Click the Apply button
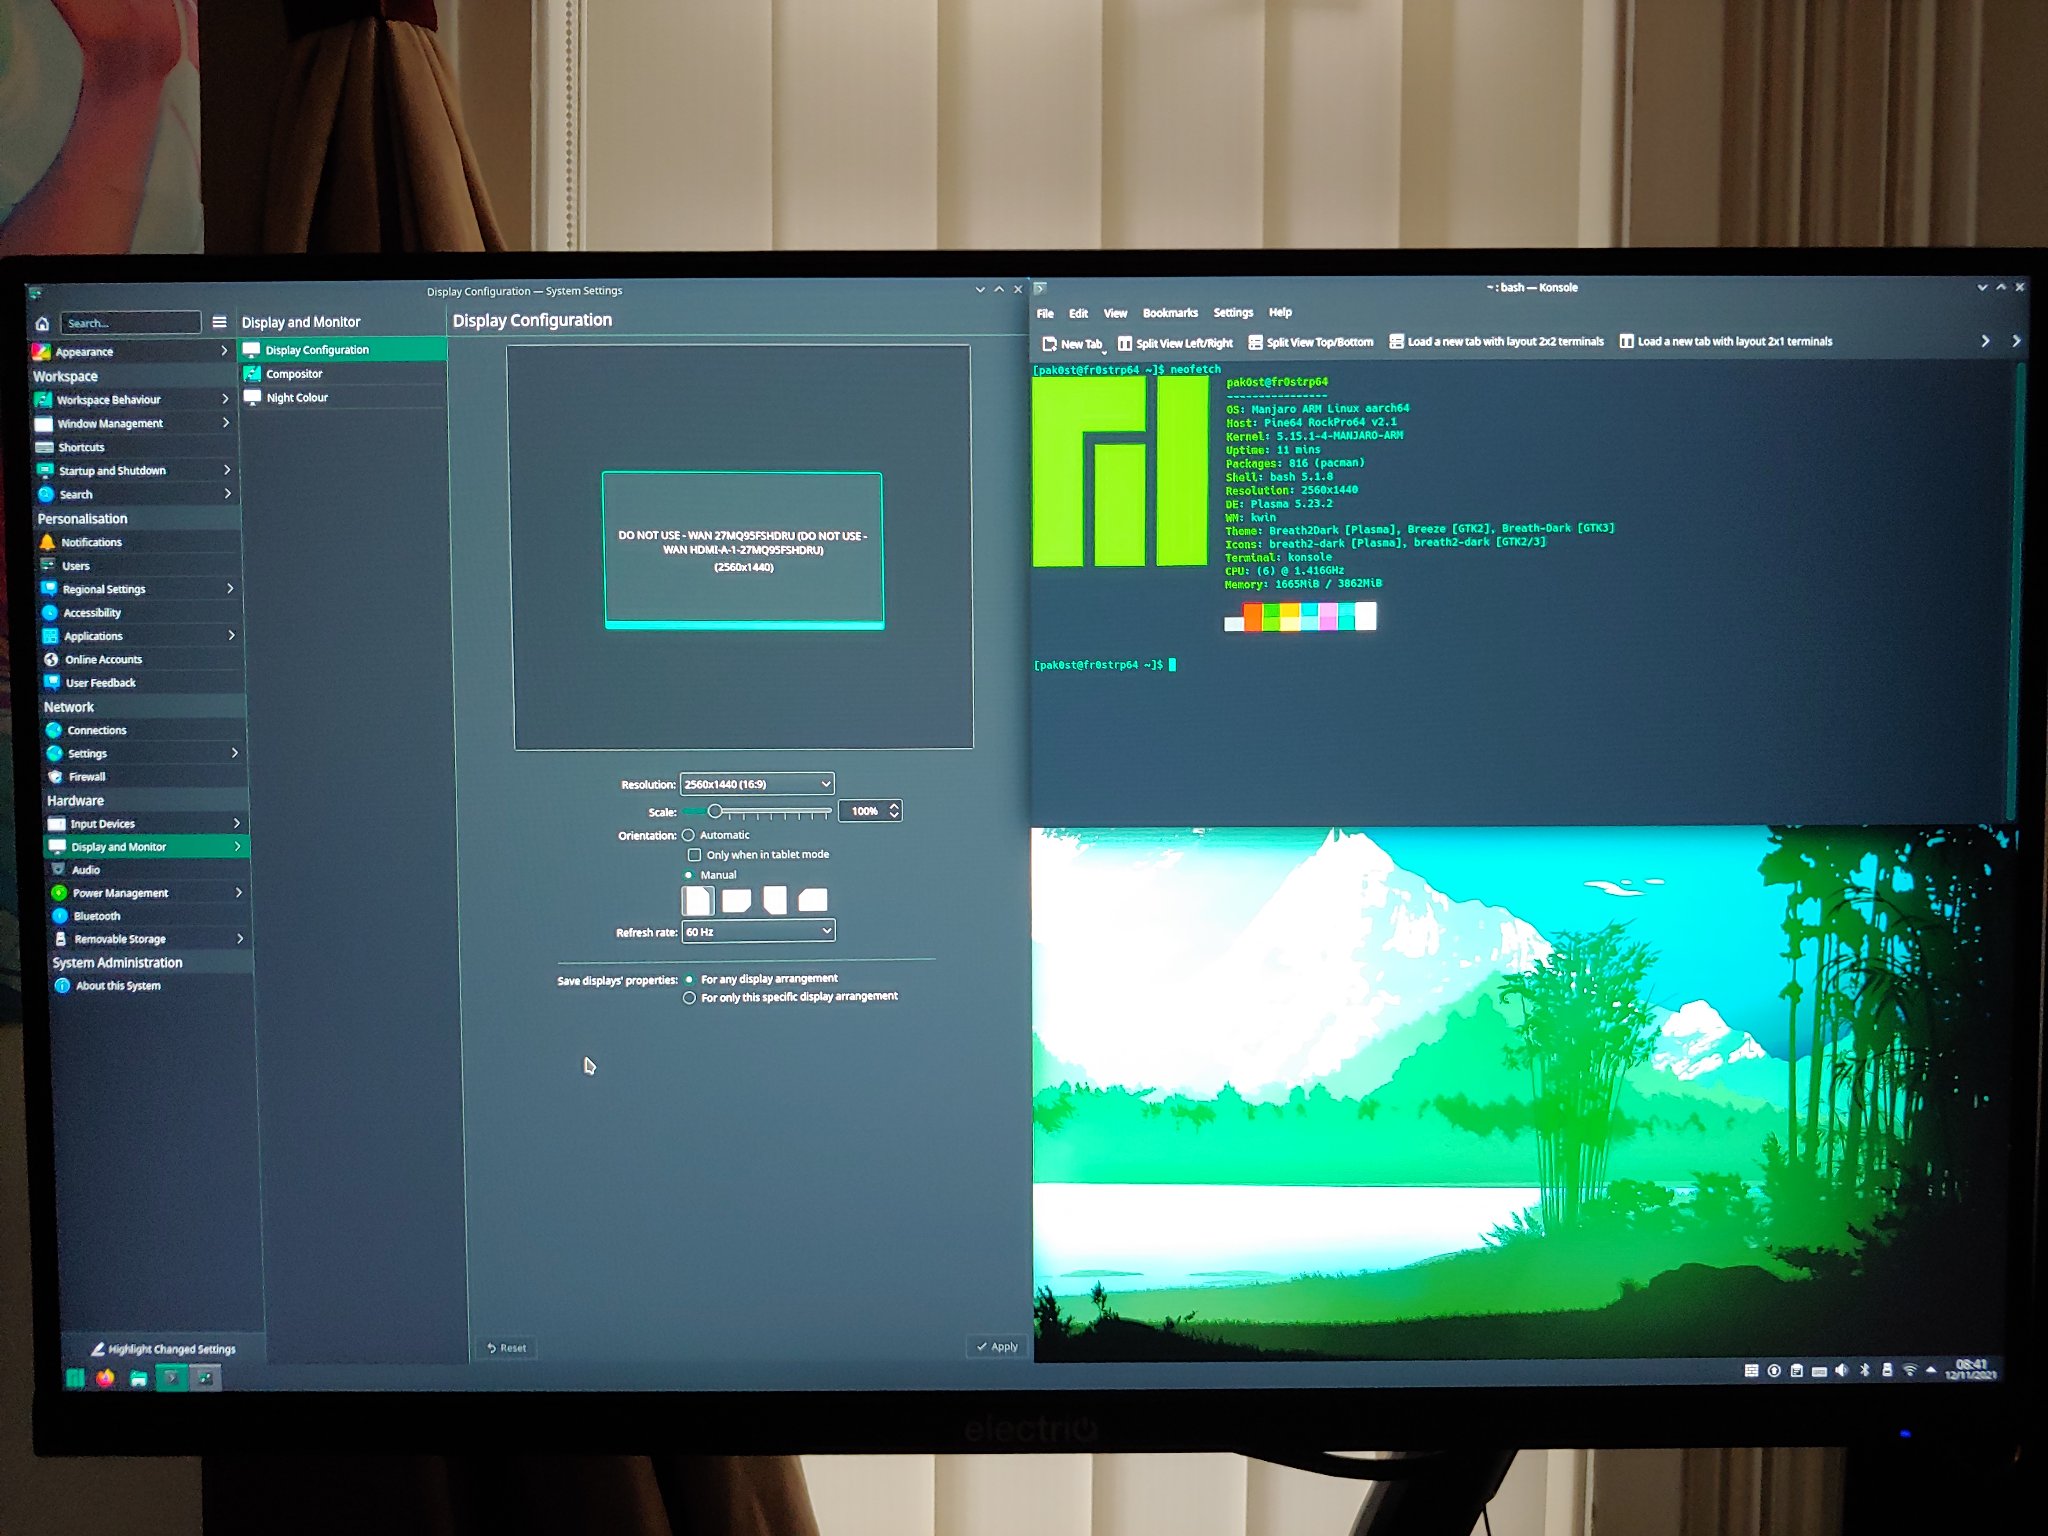The height and width of the screenshot is (1536, 2048). point(997,1347)
